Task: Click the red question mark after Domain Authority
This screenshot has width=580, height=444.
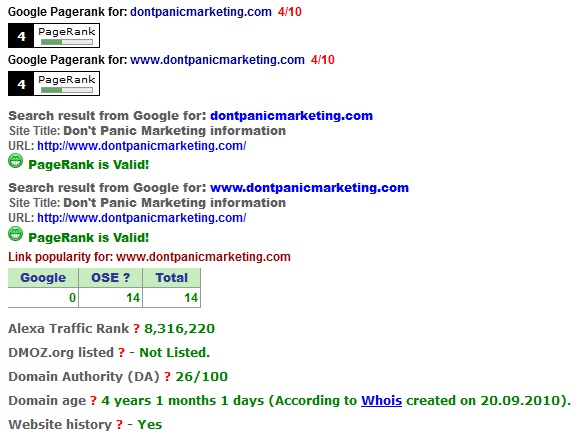Action: (168, 377)
